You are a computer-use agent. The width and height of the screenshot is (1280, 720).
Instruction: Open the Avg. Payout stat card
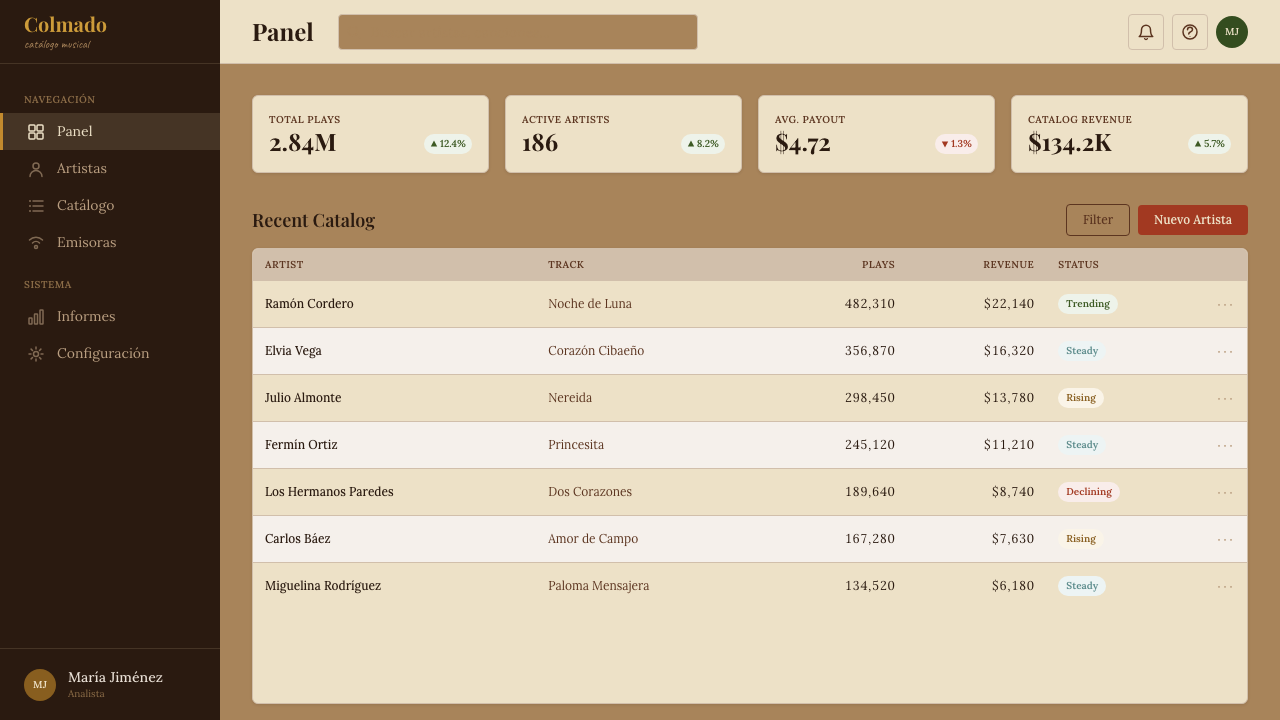coord(876,134)
